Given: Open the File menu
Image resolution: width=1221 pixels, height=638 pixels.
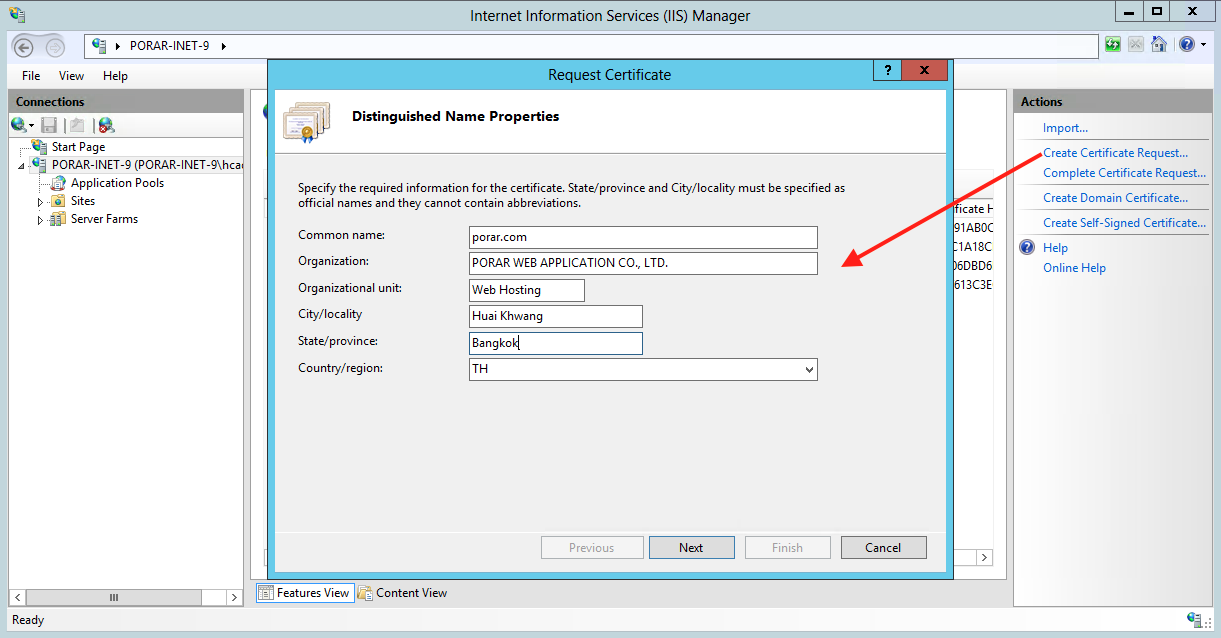Looking at the screenshot, I should click(31, 76).
